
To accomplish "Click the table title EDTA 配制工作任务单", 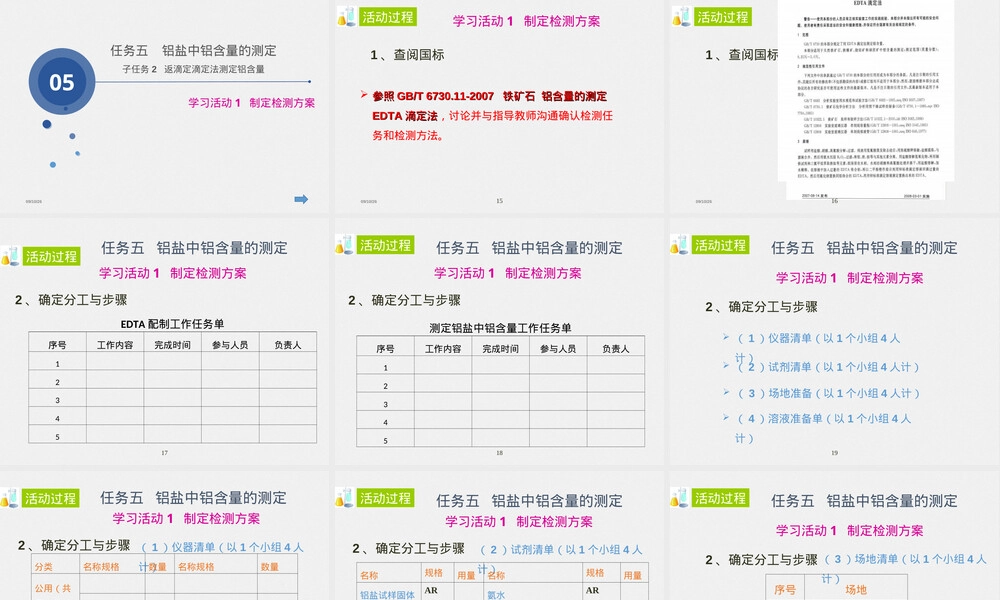I will pyautogui.click(x=172, y=324).
